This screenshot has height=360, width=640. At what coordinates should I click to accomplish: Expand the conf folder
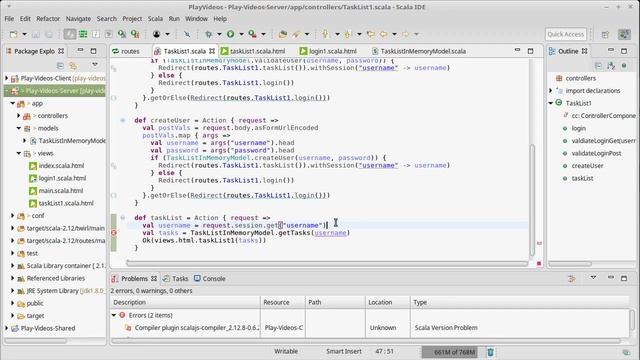pos(13,216)
